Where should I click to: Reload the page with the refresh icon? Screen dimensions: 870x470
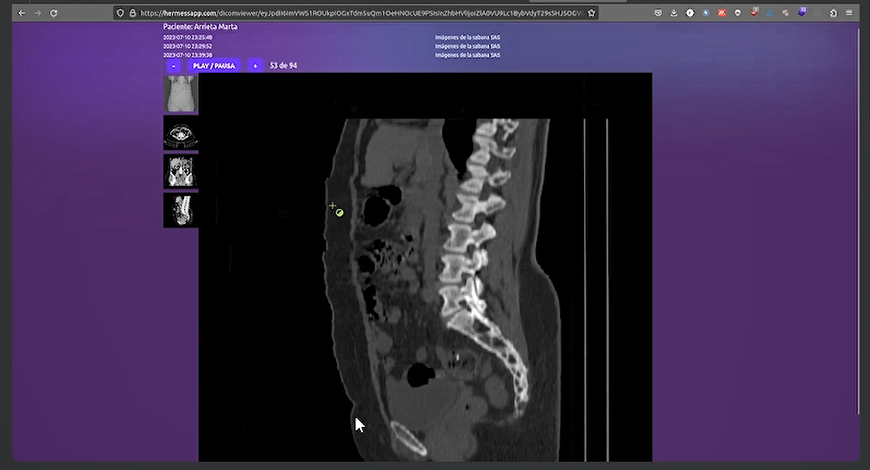(53, 13)
